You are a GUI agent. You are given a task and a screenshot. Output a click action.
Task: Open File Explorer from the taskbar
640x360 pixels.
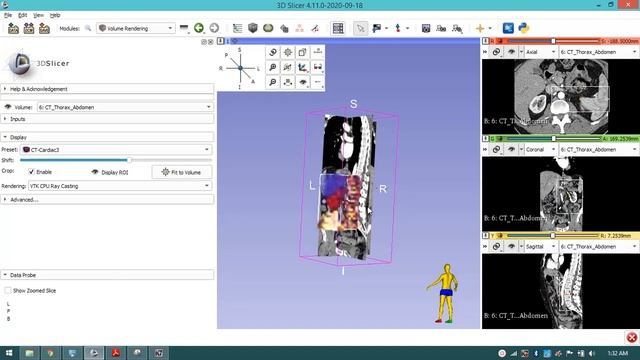(x=29, y=353)
